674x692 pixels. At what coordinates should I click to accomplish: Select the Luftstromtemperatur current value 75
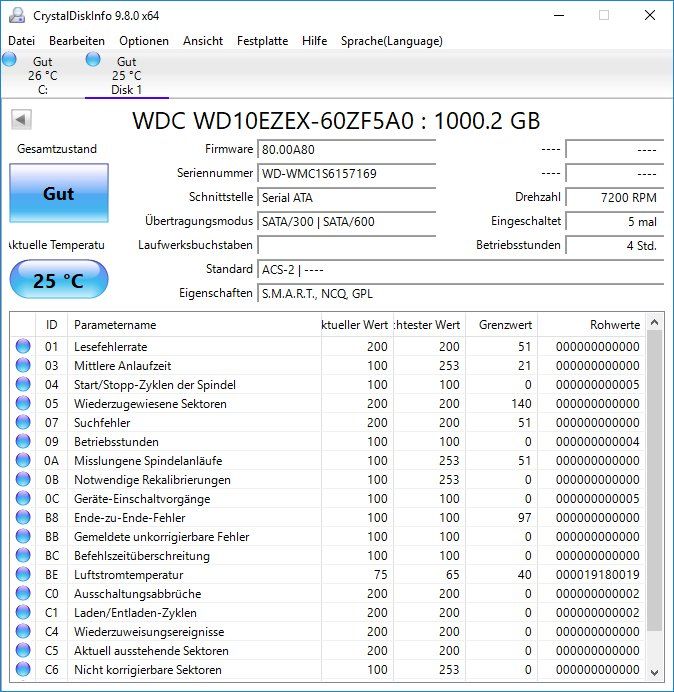[380, 575]
